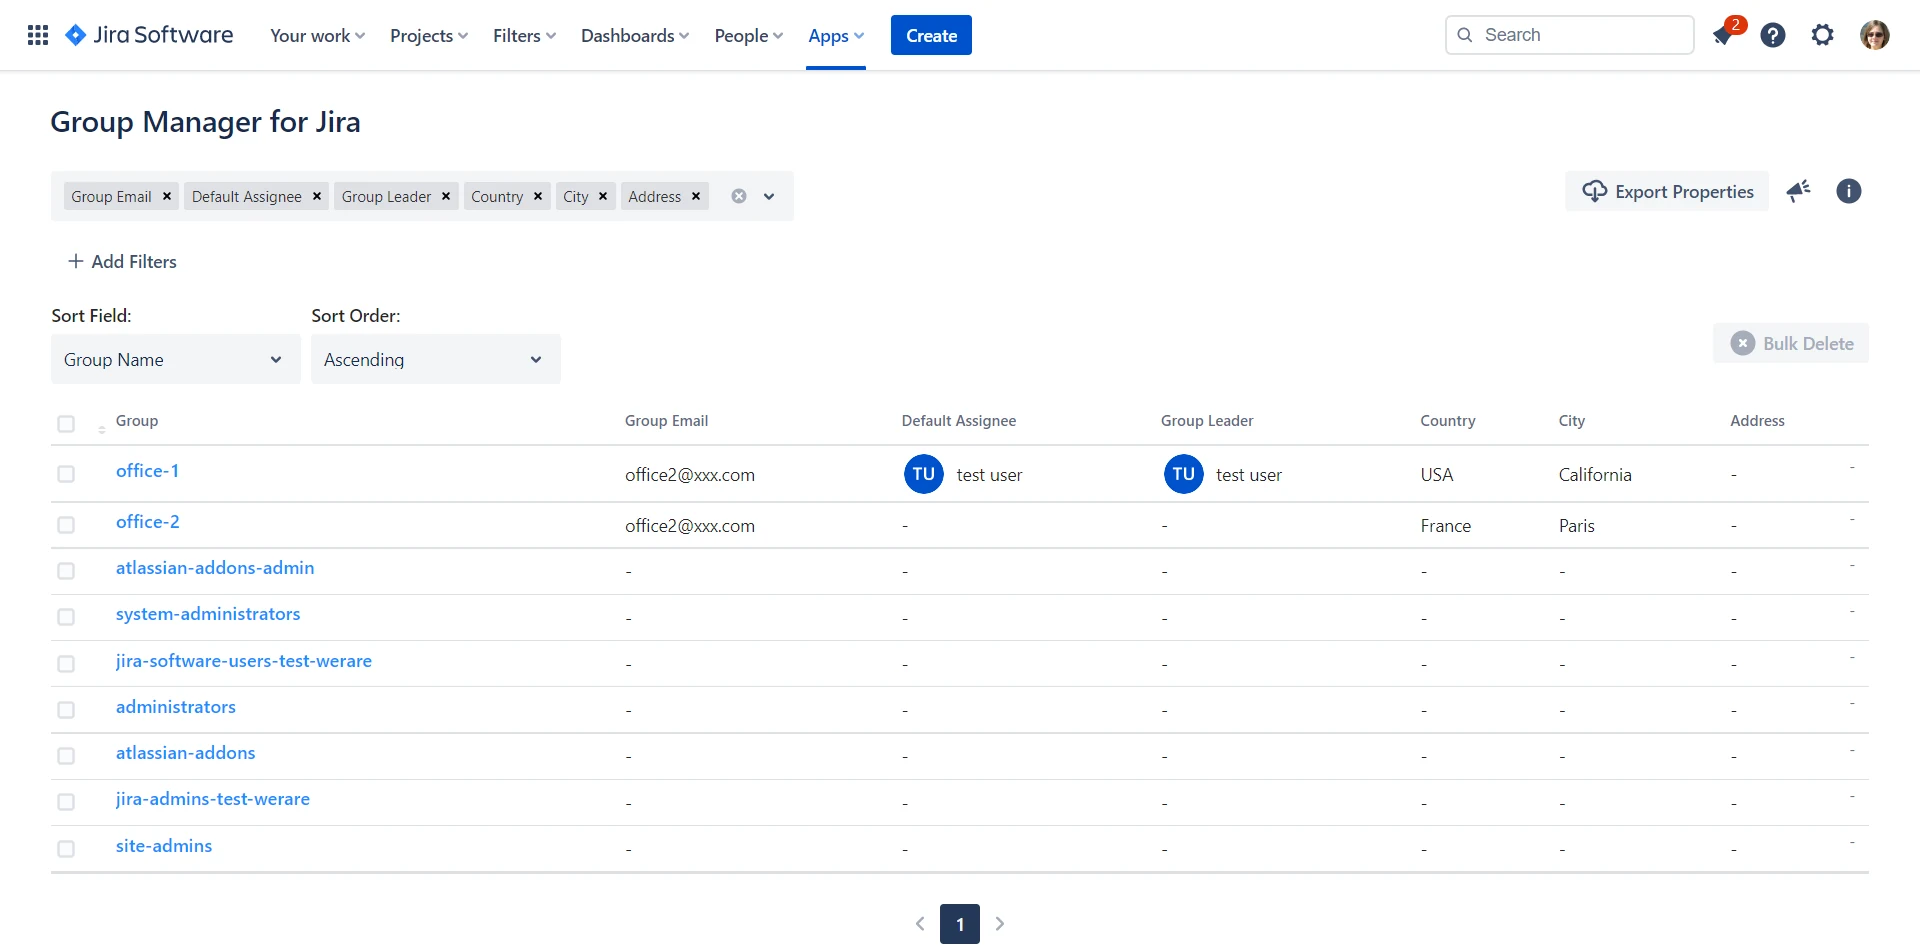
Task: Click Add Filters
Action: point(122,261)
